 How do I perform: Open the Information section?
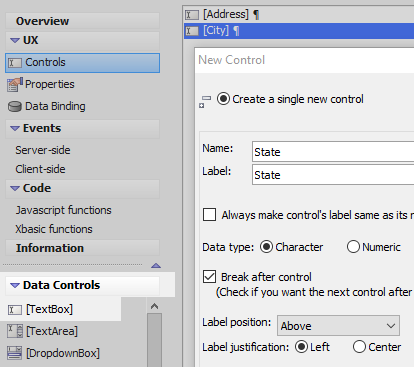tap(82, 248)
